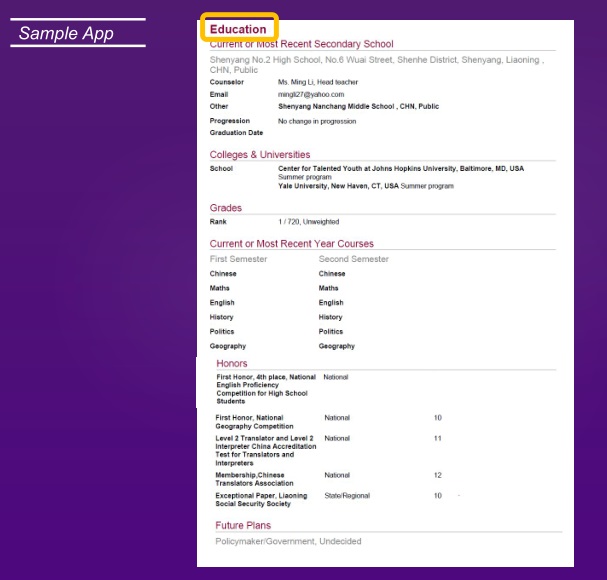Screen dimensions: 607x580
Task: Click Maths under Second Semester
Action: tap(328, 288)
